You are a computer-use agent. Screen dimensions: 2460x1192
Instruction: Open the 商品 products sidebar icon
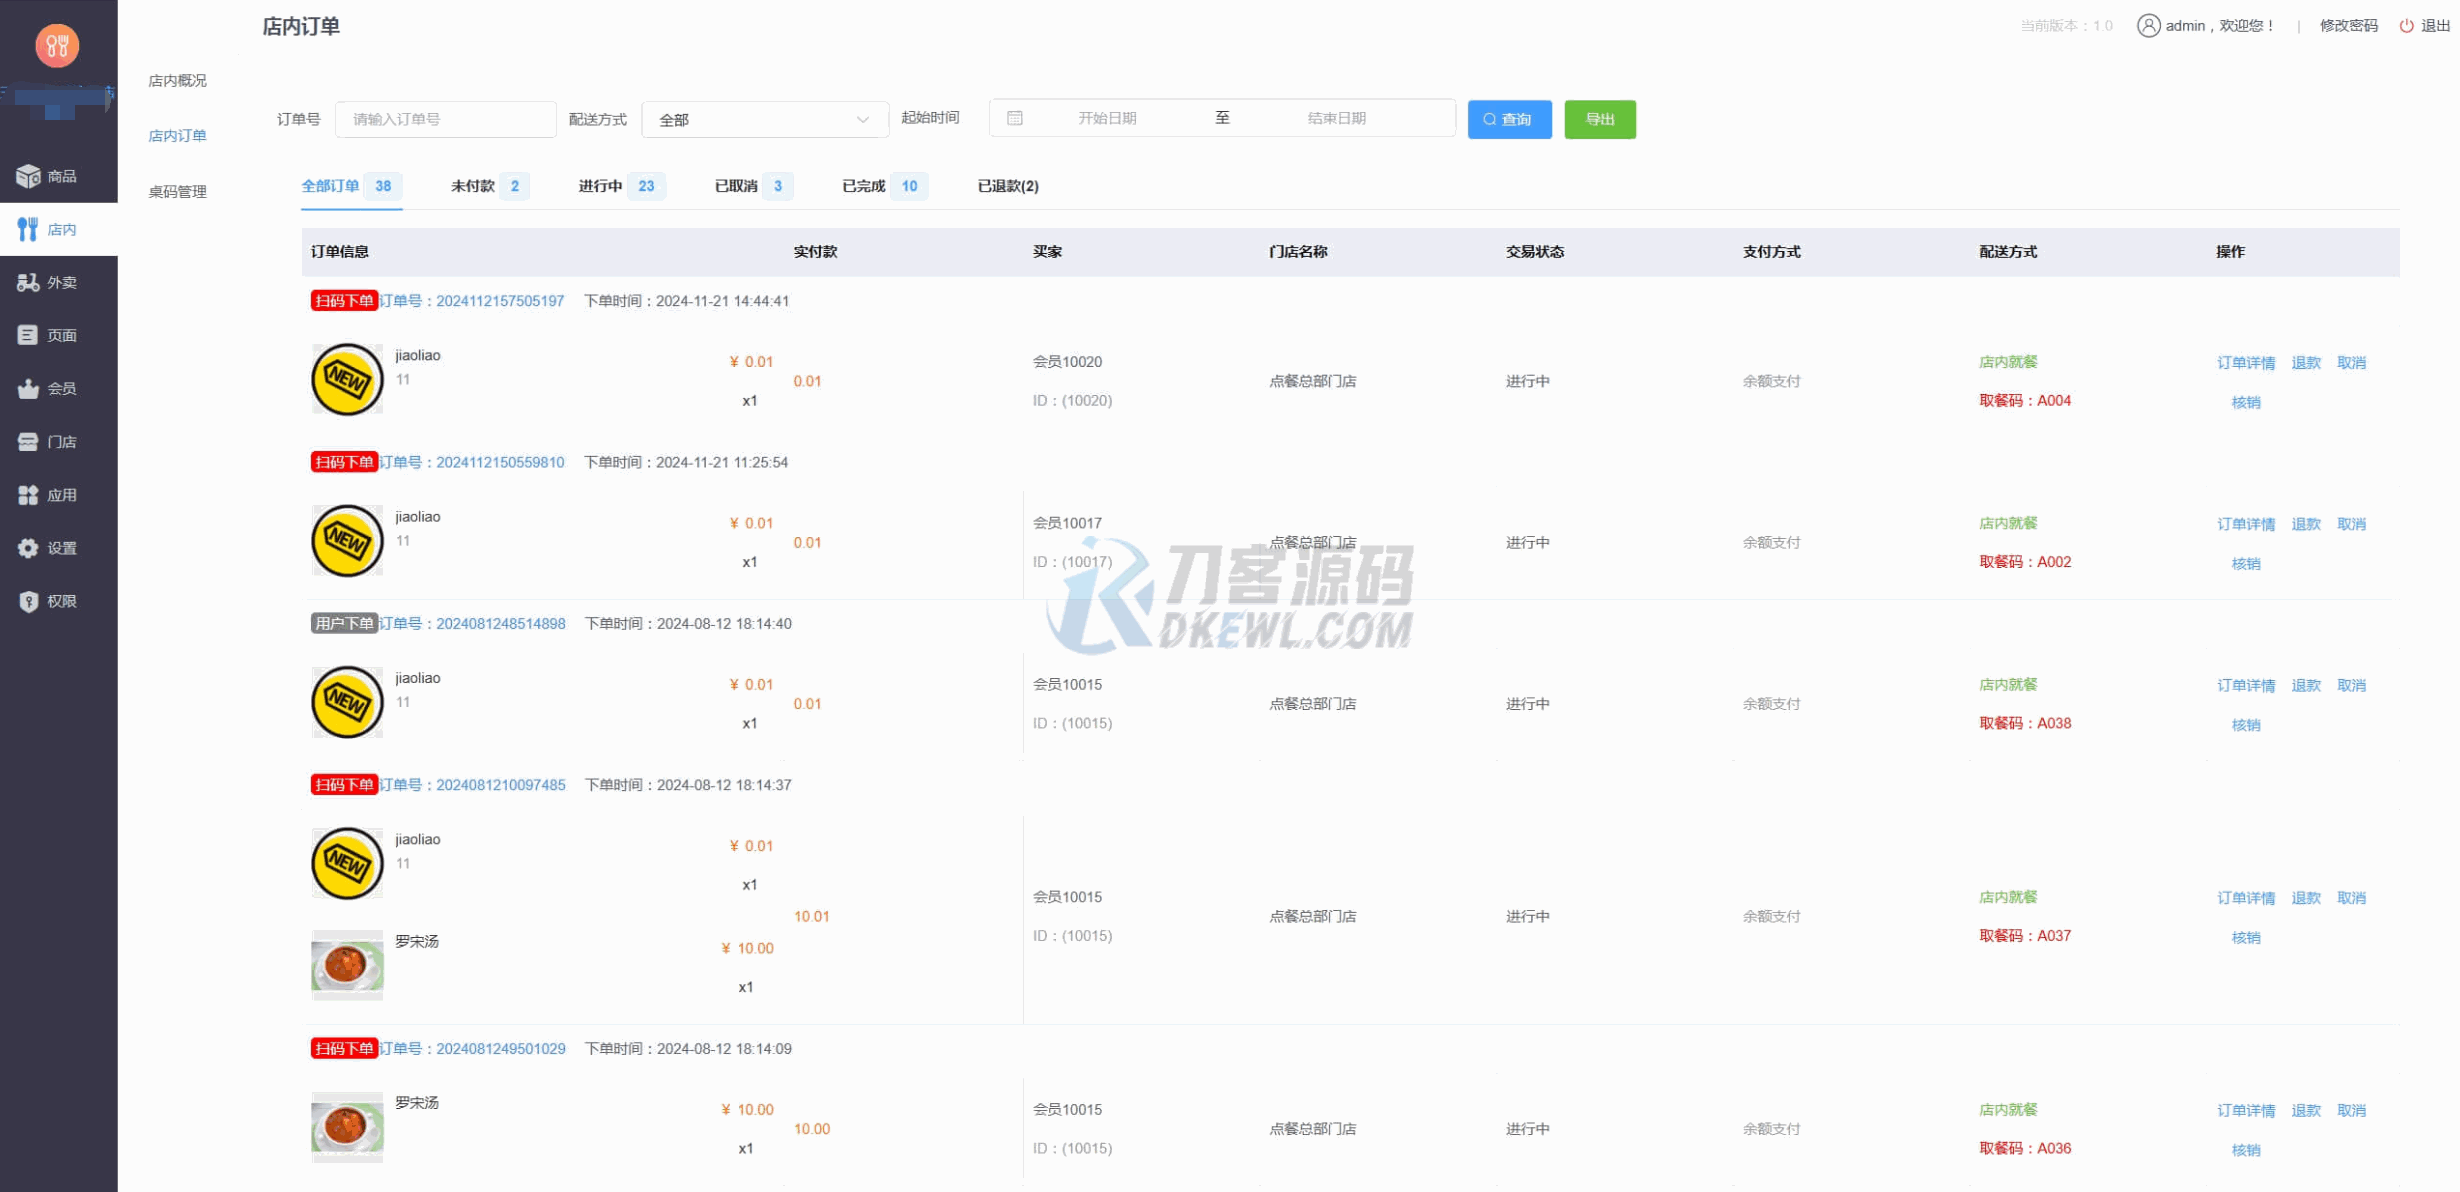click(x=28, y=176)
